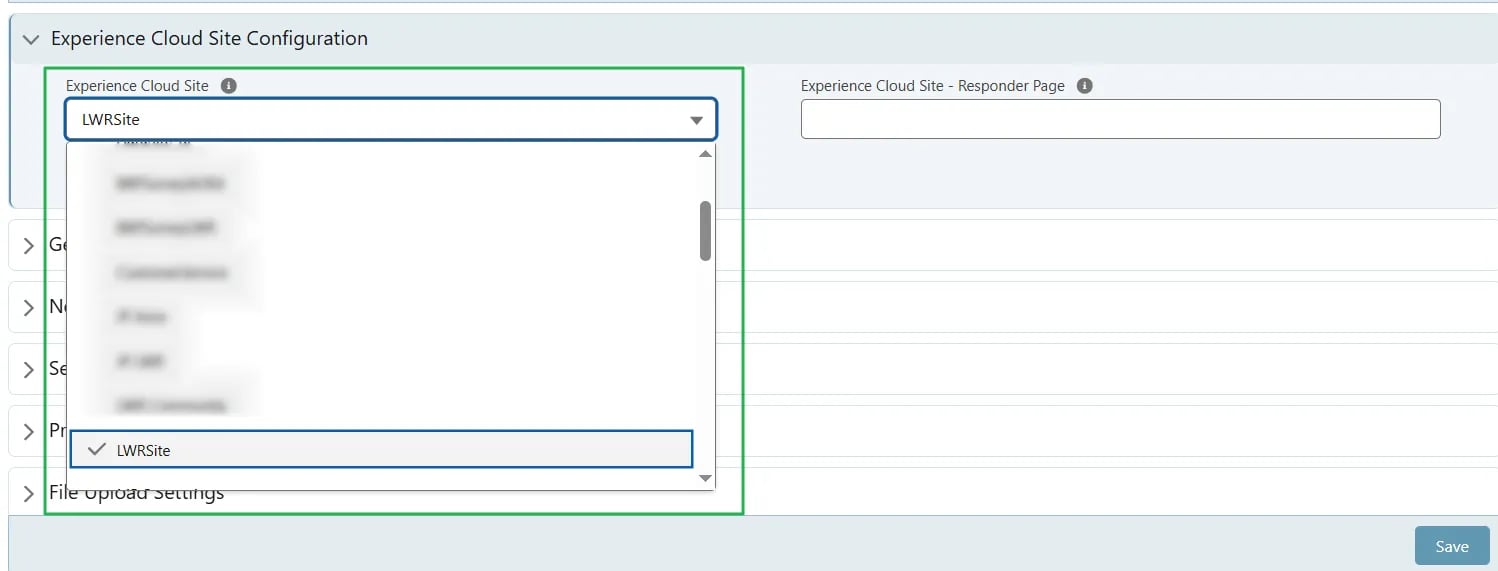The height and width of the screenshot is (571, 1498).
Task: Click the "Experience Cloud Site Configuration" heading text
Action: [x=209, y=39]
